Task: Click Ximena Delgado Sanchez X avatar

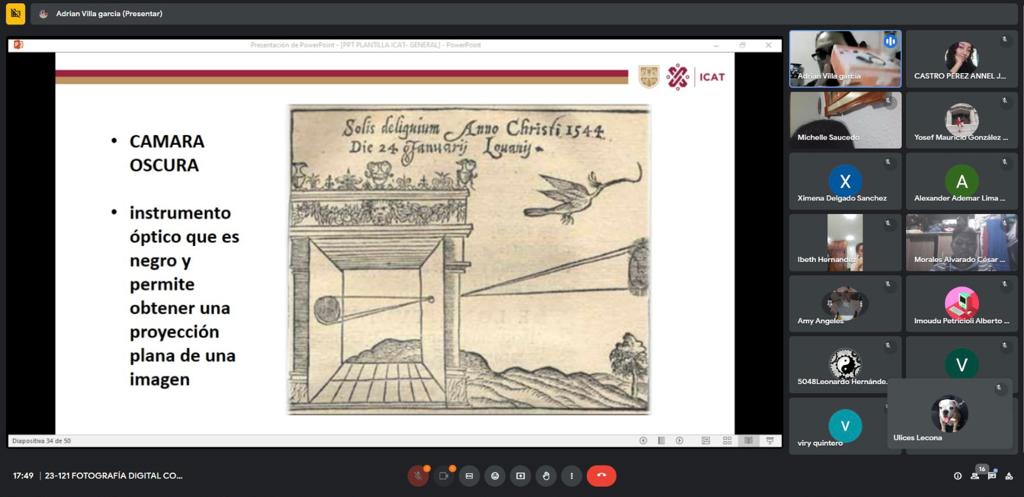Action: click(845, 181)
